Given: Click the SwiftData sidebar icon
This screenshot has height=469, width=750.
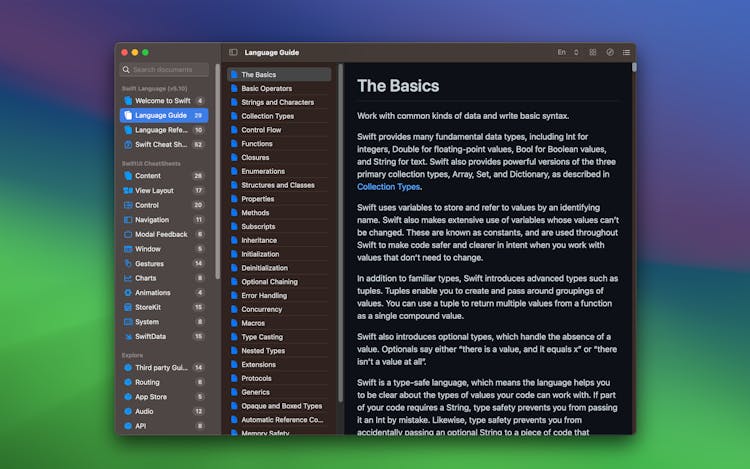Looking at the screenshot, I should (128, 337).
